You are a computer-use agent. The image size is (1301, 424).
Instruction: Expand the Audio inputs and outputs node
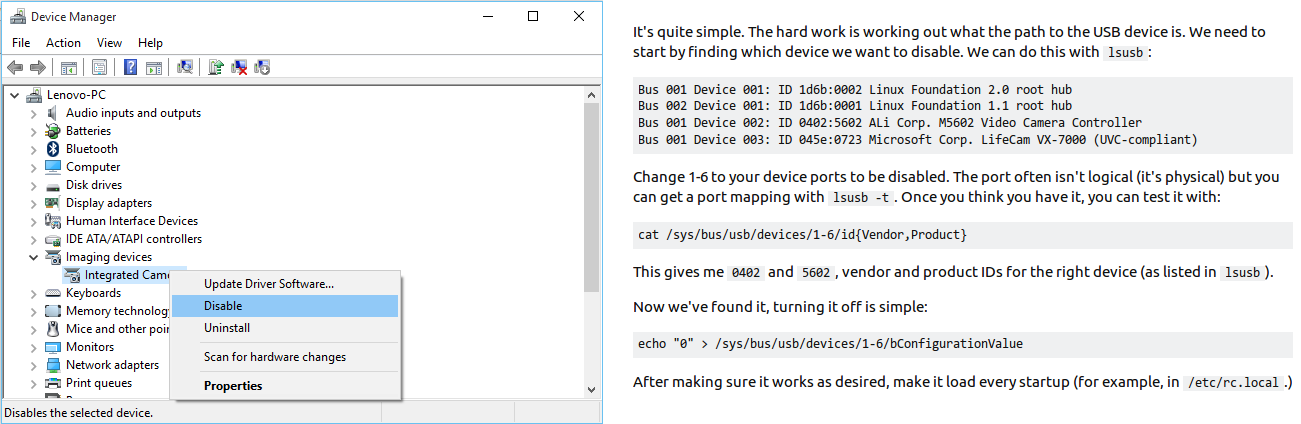pyautogui.click(x=34, y=113)
